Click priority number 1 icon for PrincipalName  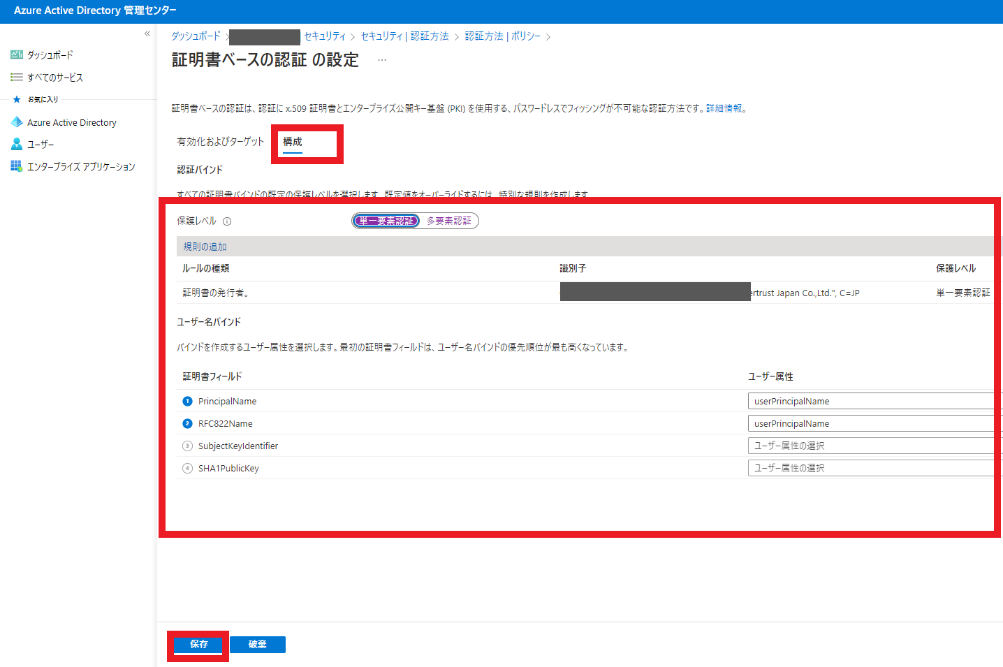[x=187, y=401]
